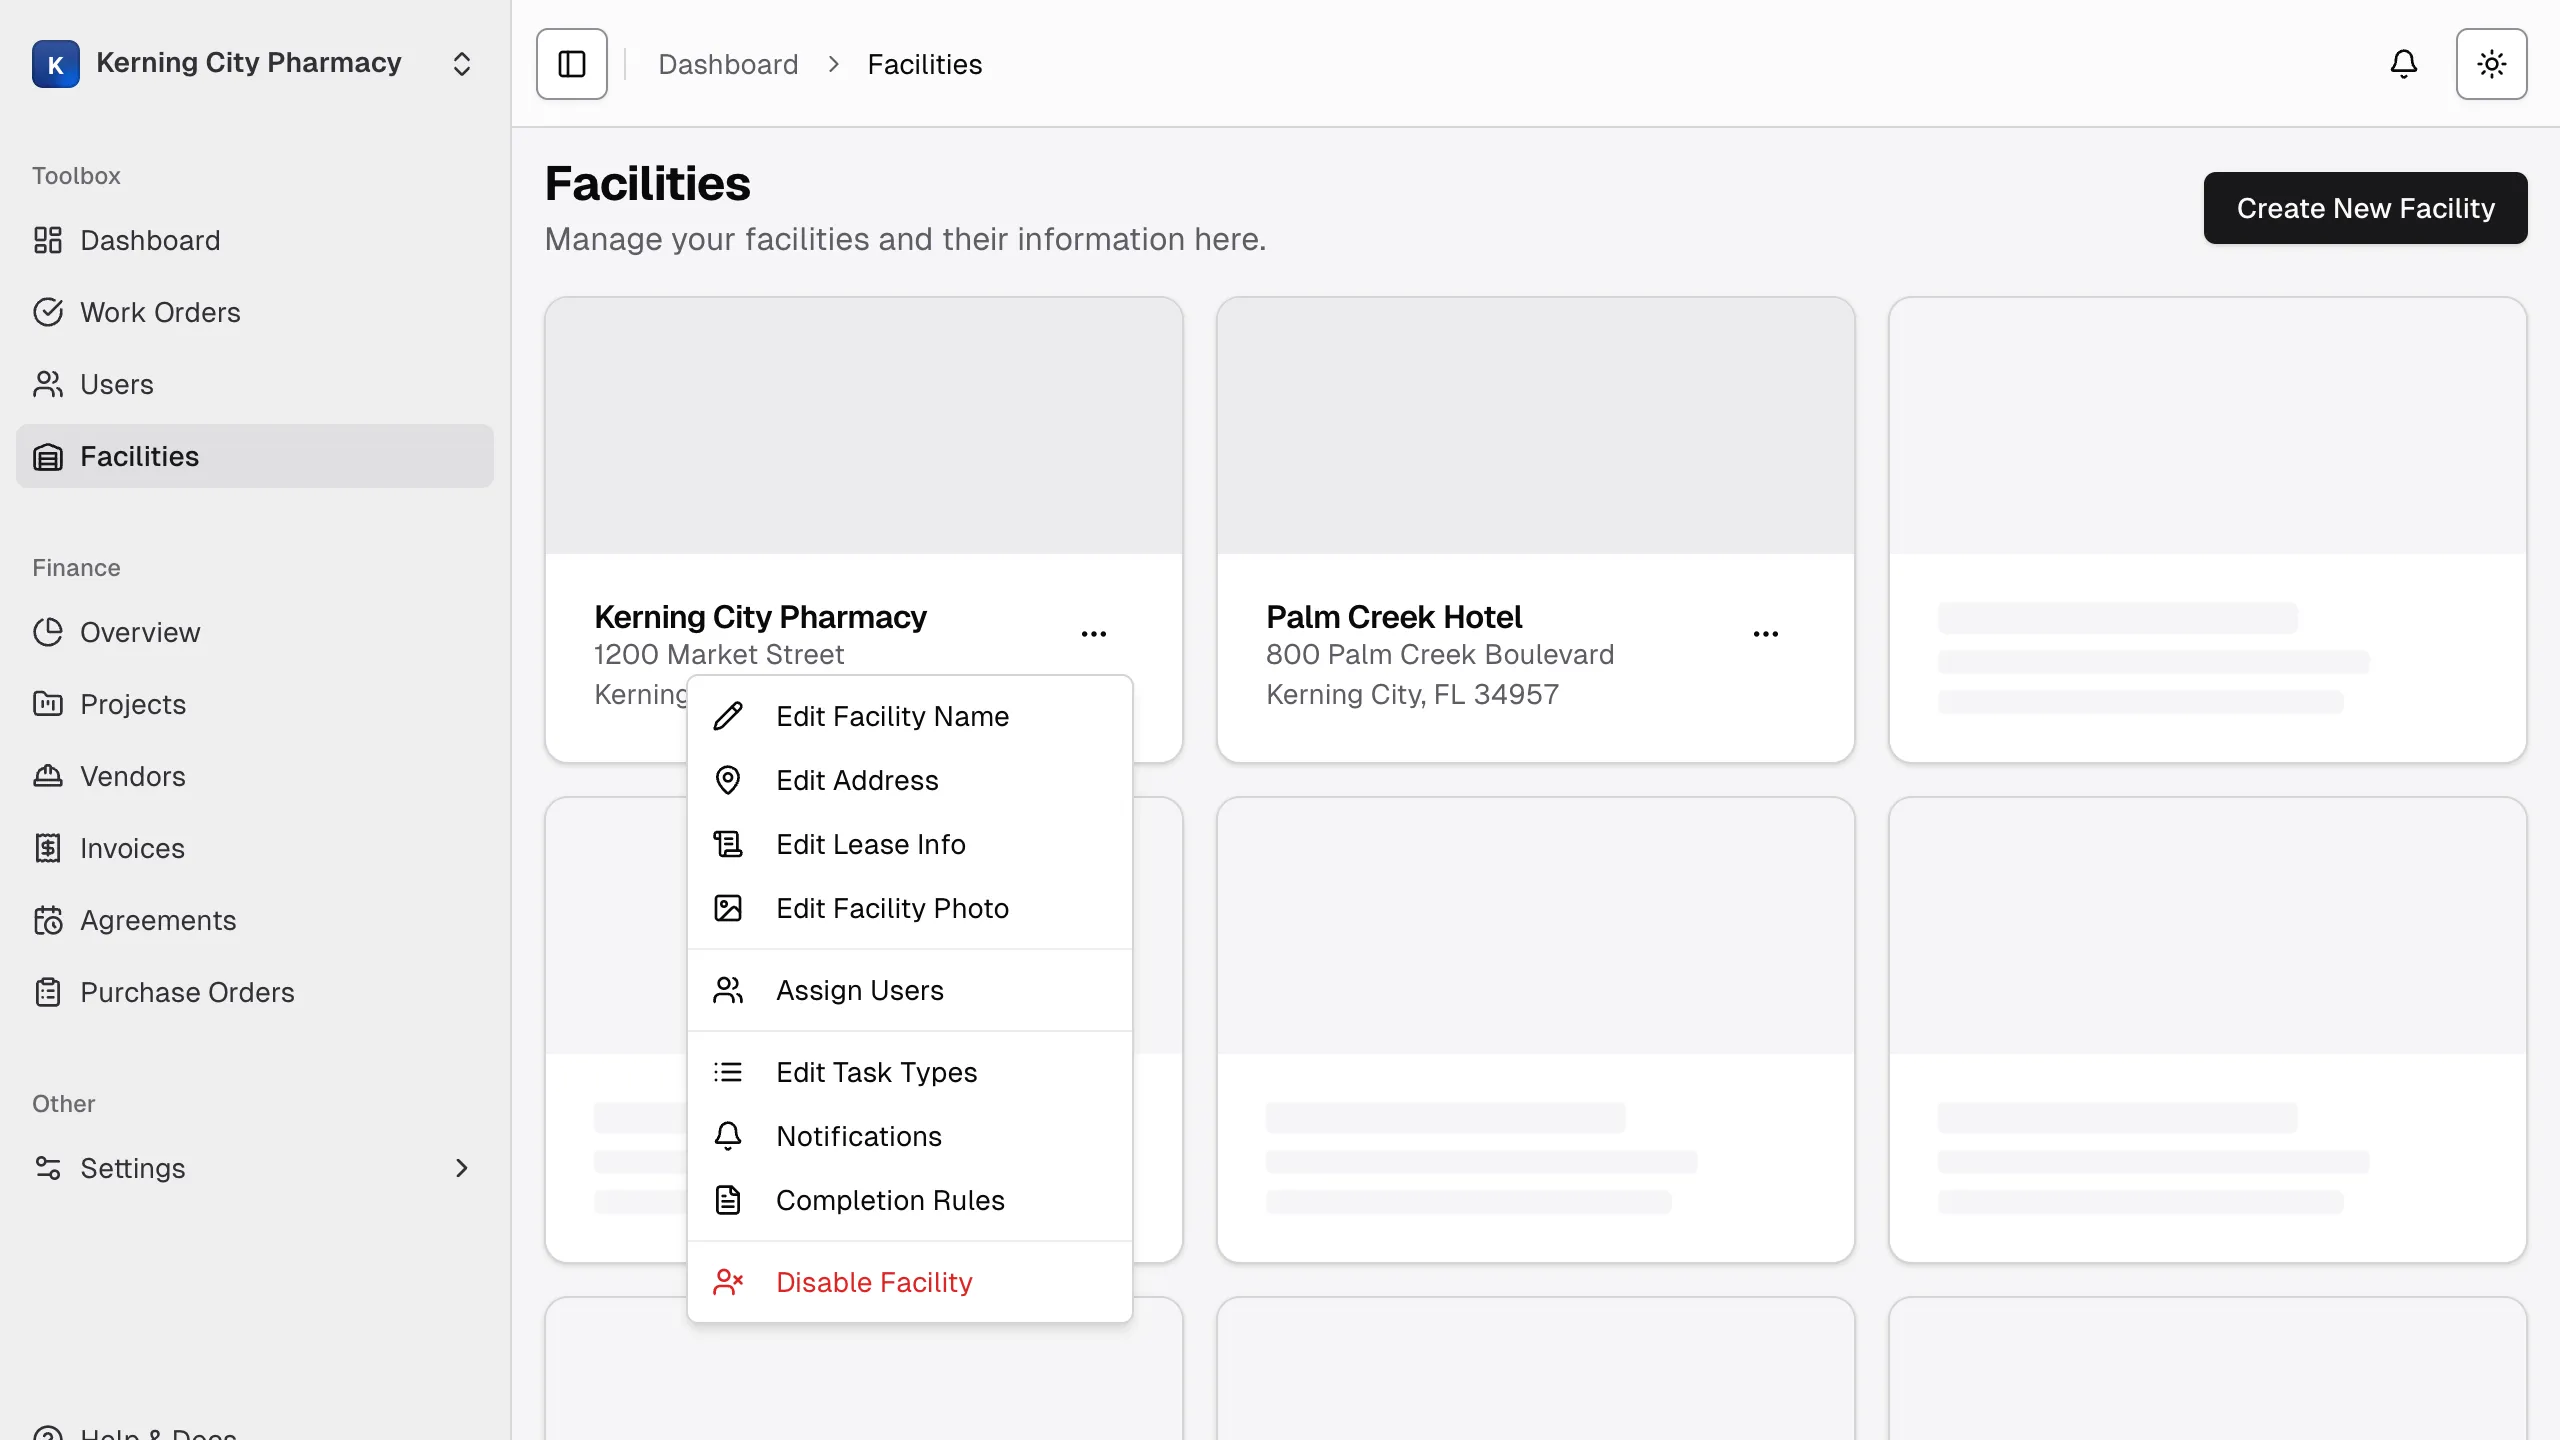Toggle light/dark theme sun button
The width and height of the screenshot is (2560, 1440).
tap(2491, 64)
